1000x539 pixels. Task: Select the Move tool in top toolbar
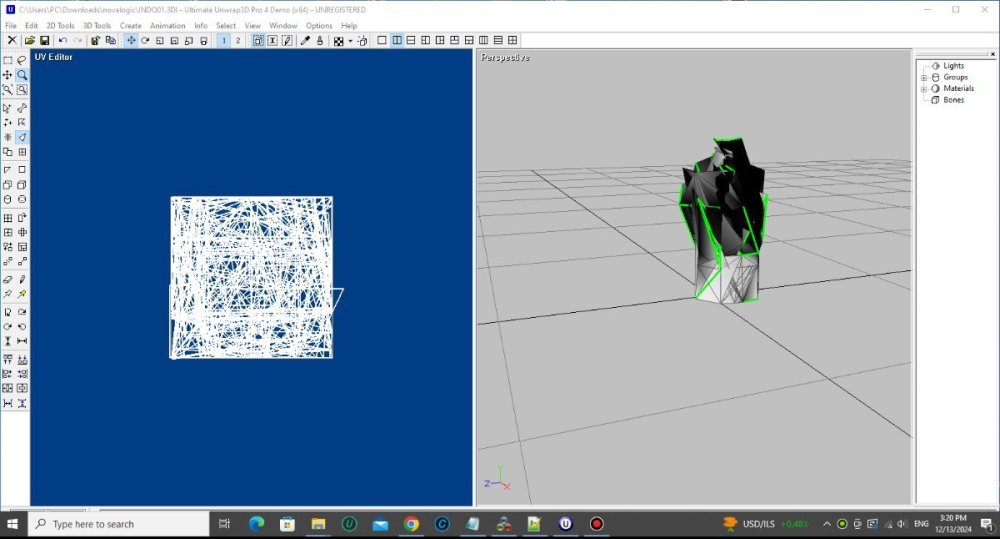point(131,41)
